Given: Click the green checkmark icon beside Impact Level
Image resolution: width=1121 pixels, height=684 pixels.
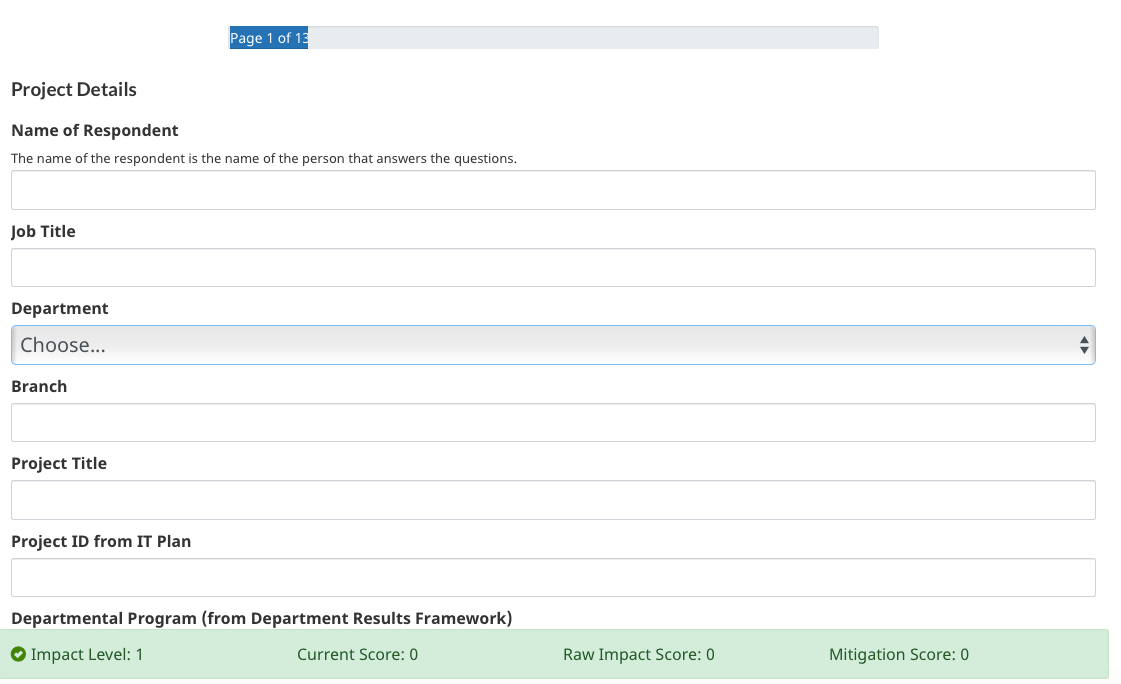Looking at the screenshot, I should (x=18, y=655).
